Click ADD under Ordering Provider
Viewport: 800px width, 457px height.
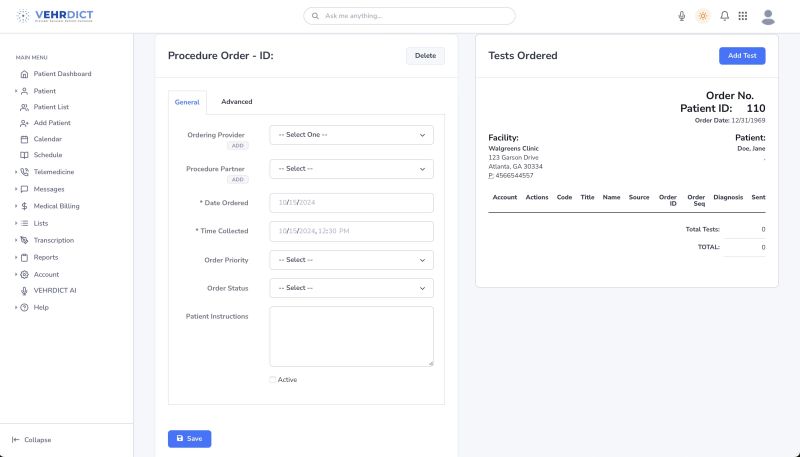[x=237, y=146]
